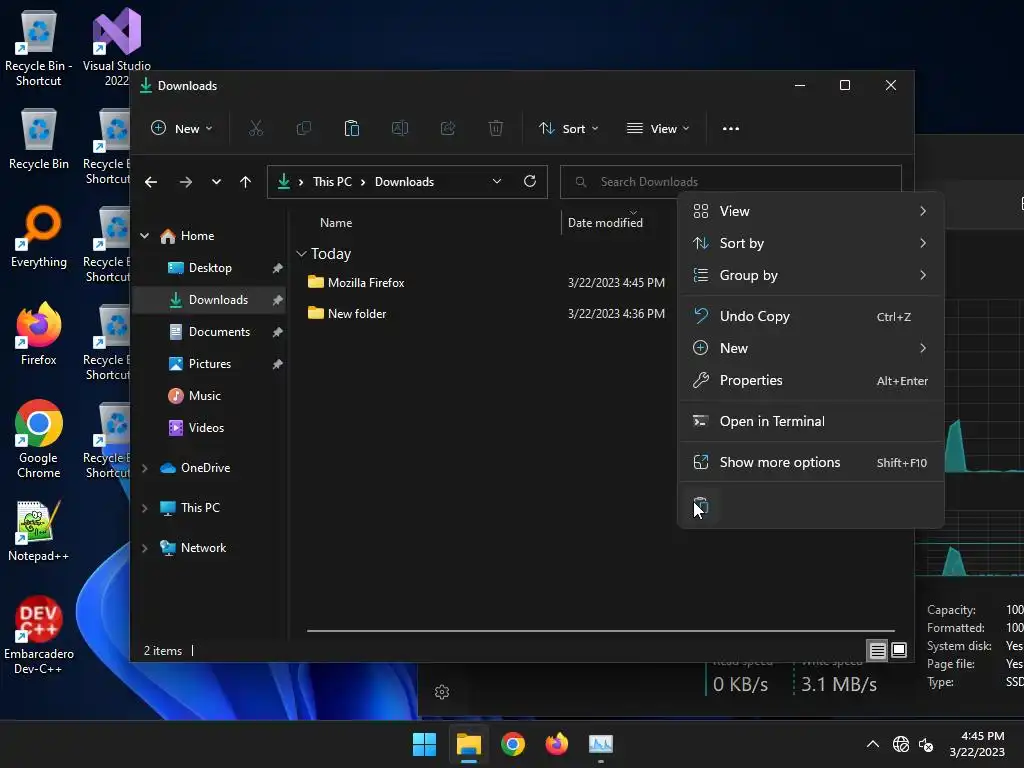The image size is (1024, 768).
Task: Open Windows Start menu
Action: click(x=424, y=744)
